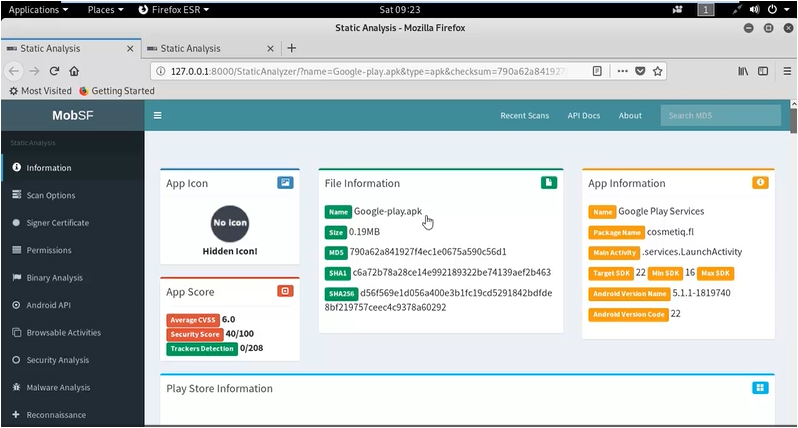
Task: Open the Scan Options sidebar item
Action: coord(50,195)
